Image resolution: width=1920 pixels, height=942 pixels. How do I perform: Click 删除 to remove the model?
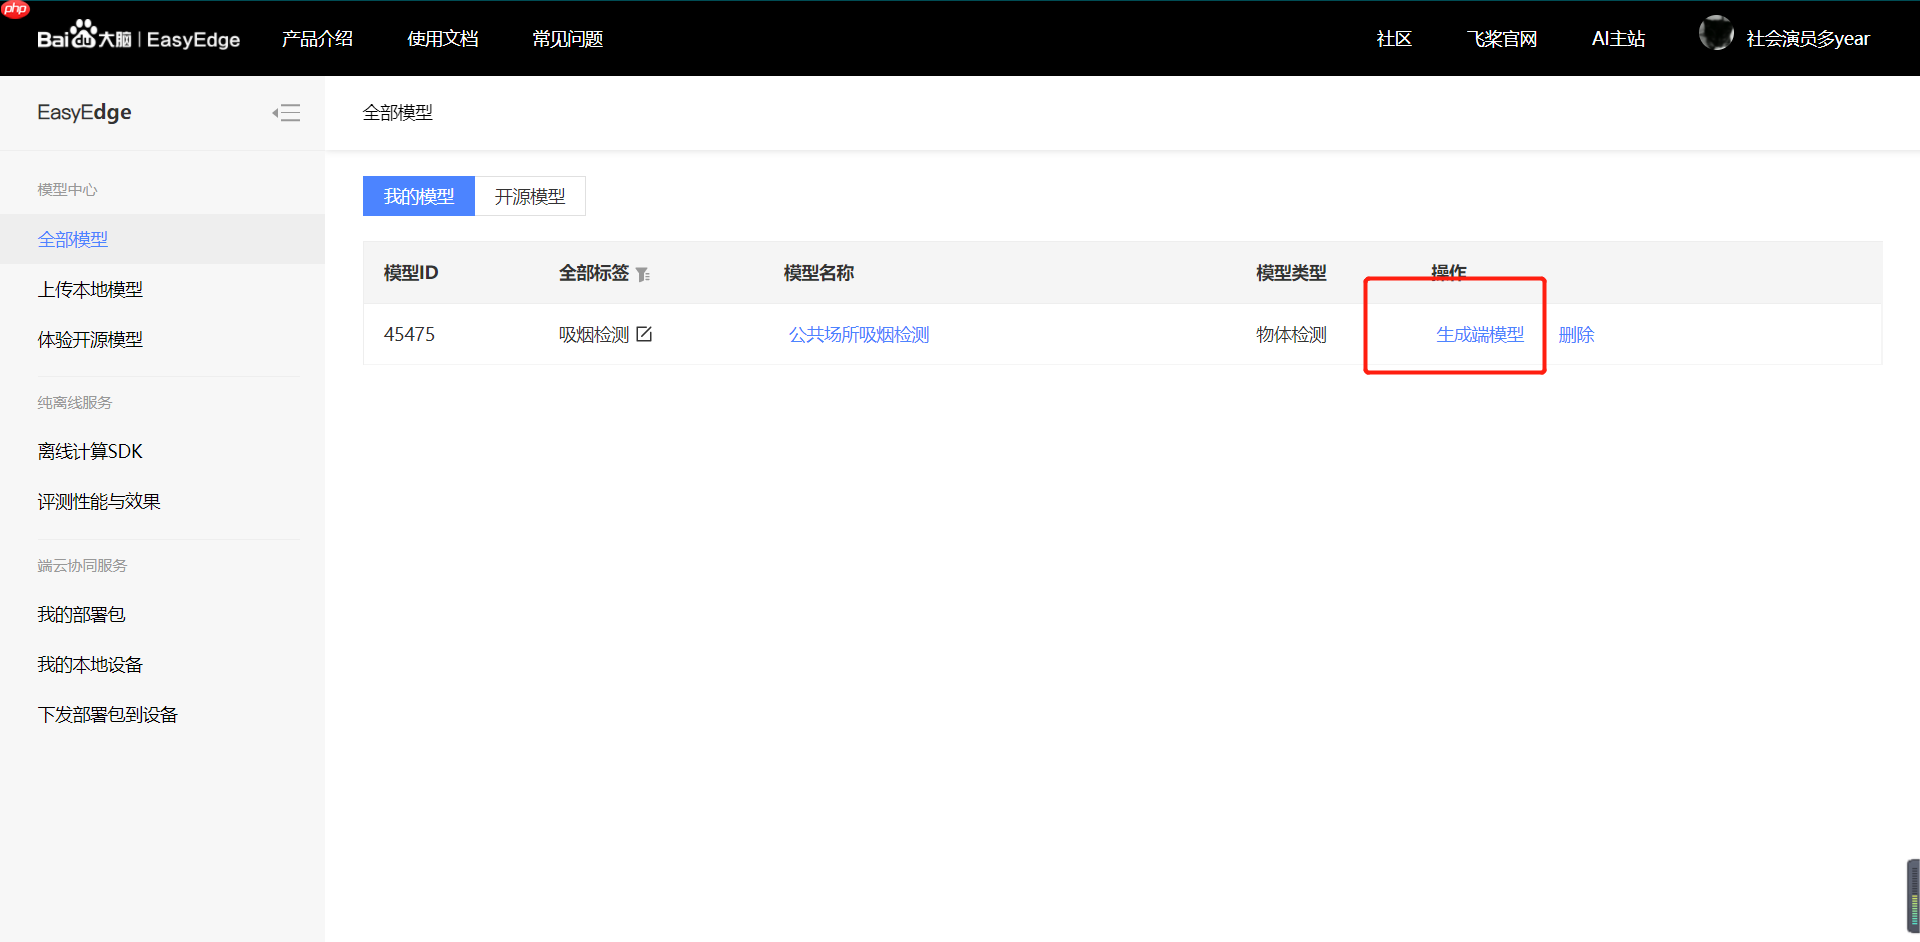(1576, 334)
